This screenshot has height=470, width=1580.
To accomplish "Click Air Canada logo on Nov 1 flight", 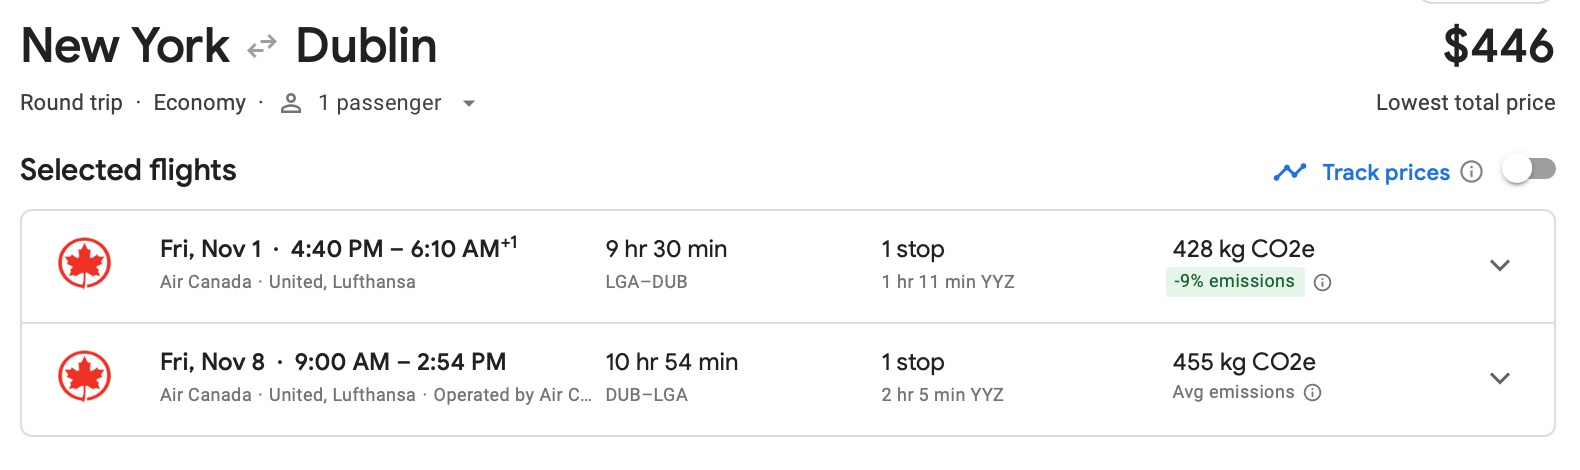I will point(85,264).
